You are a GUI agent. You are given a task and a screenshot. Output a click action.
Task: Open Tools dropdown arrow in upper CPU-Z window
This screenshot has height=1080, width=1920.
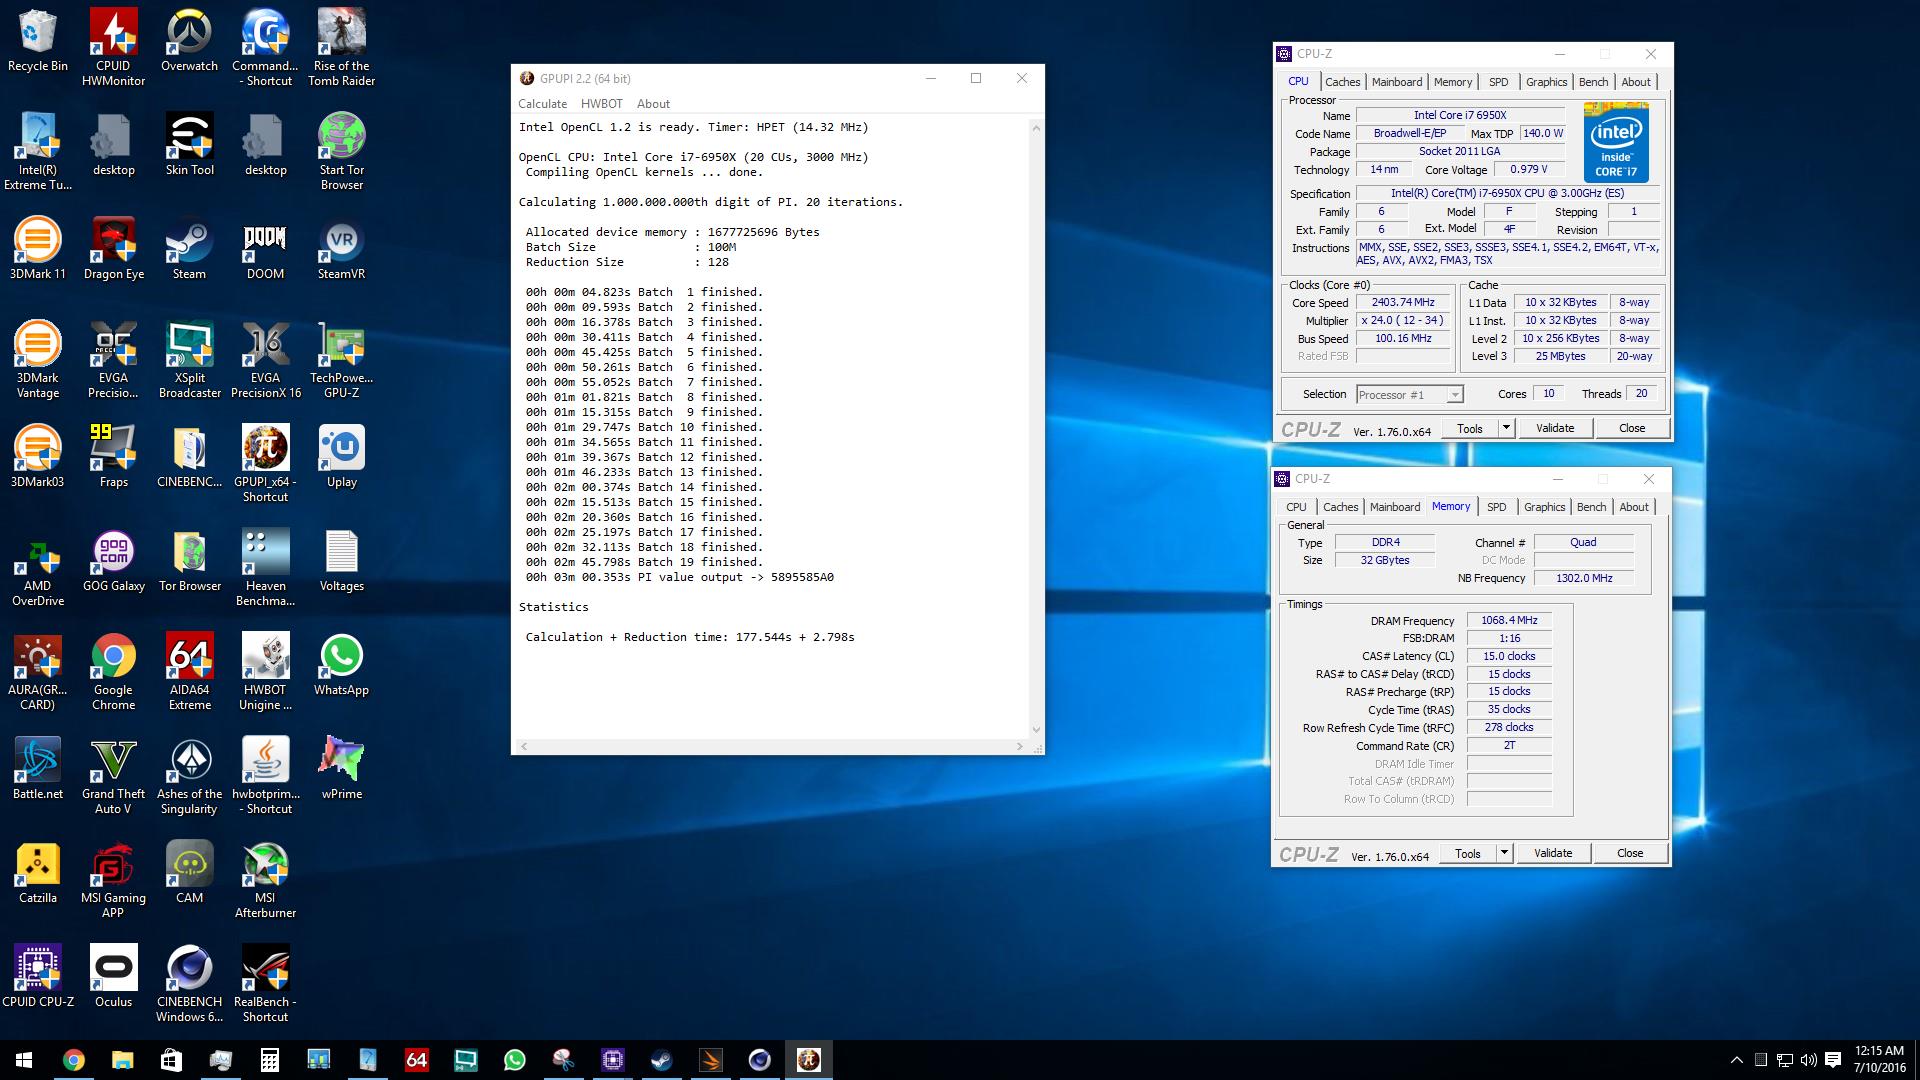click(x=1506, y=428)
